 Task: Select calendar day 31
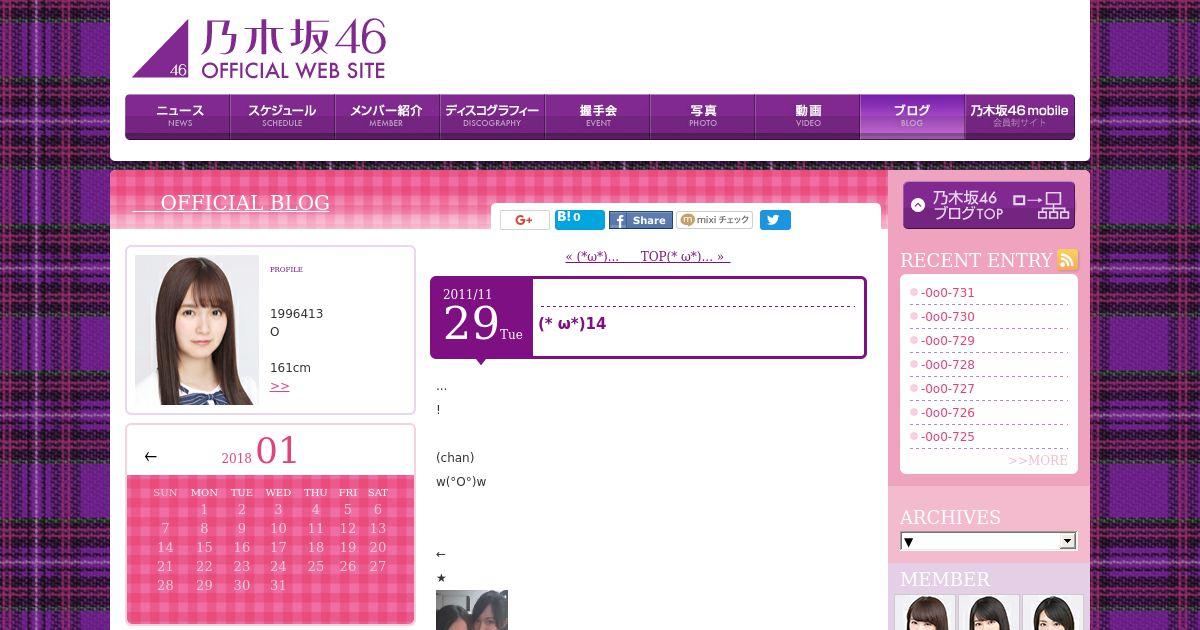[278, 585]
